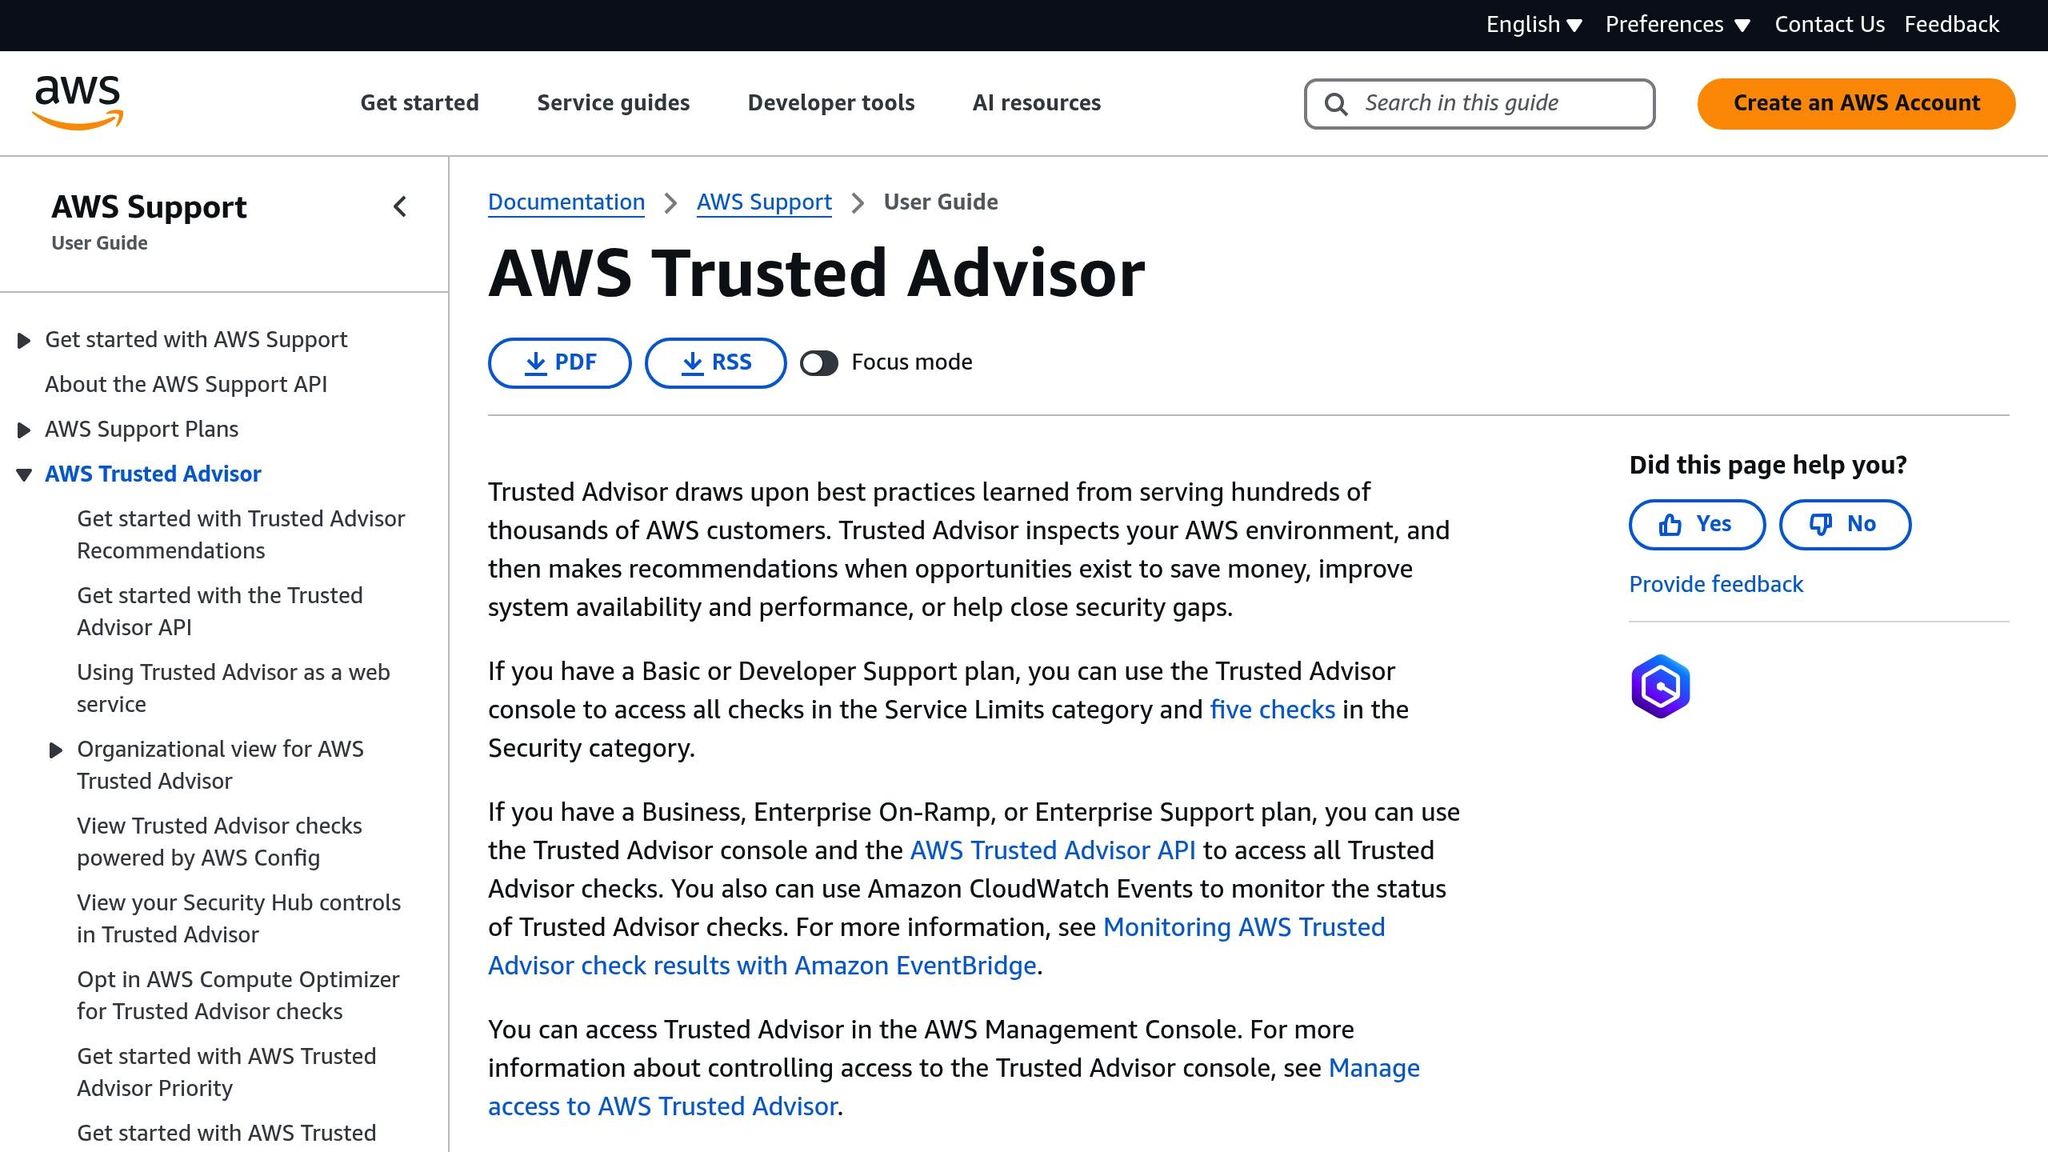Select Get started with AWS Trusted Advisor Priority
The height and width of the screenshot is (1152, 2048).
227,1073
